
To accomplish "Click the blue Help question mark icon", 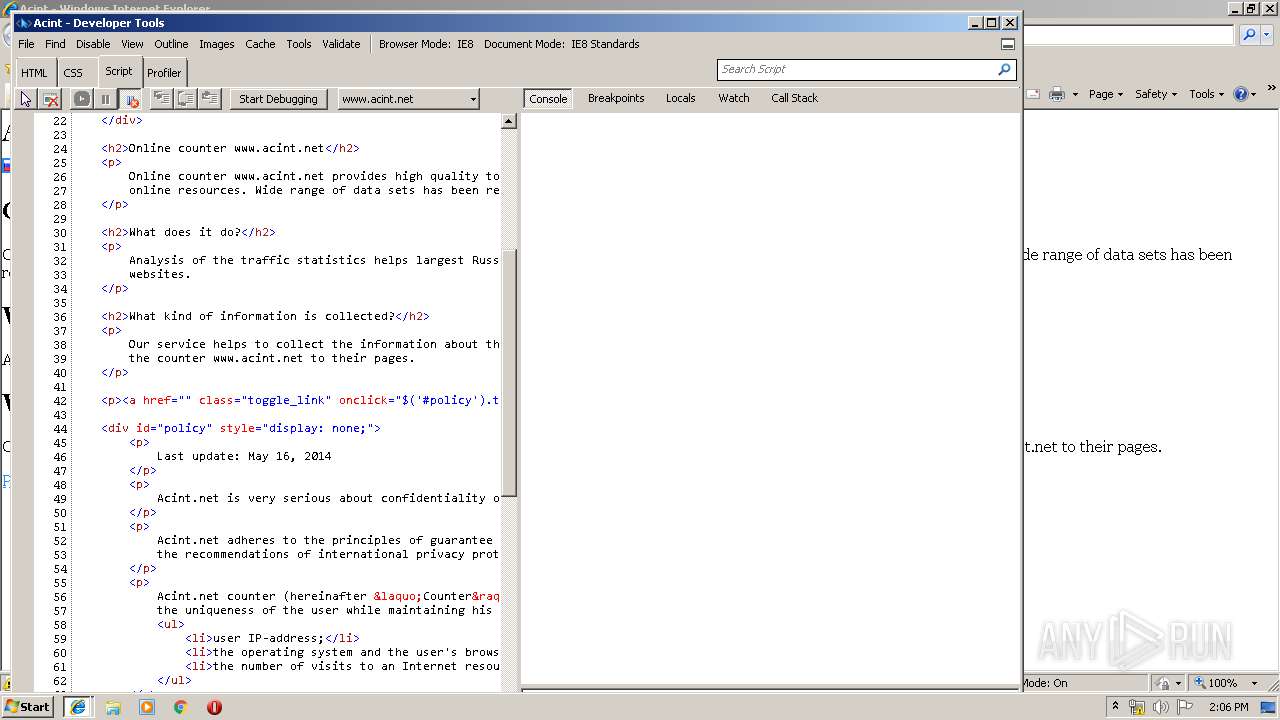I will coord(1241,94).
